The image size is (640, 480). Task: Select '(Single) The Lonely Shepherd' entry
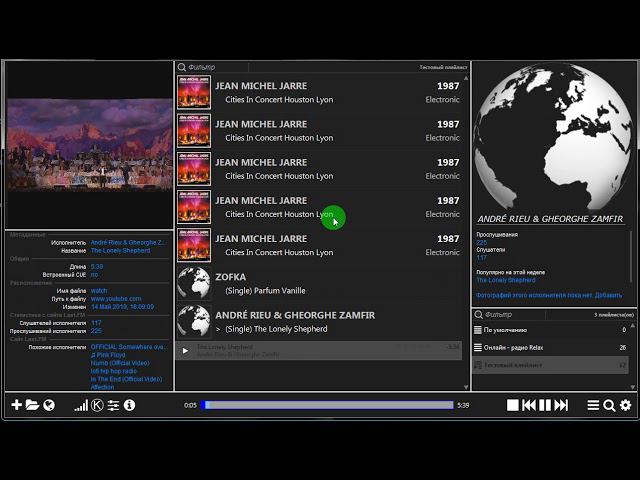(276, 329)
